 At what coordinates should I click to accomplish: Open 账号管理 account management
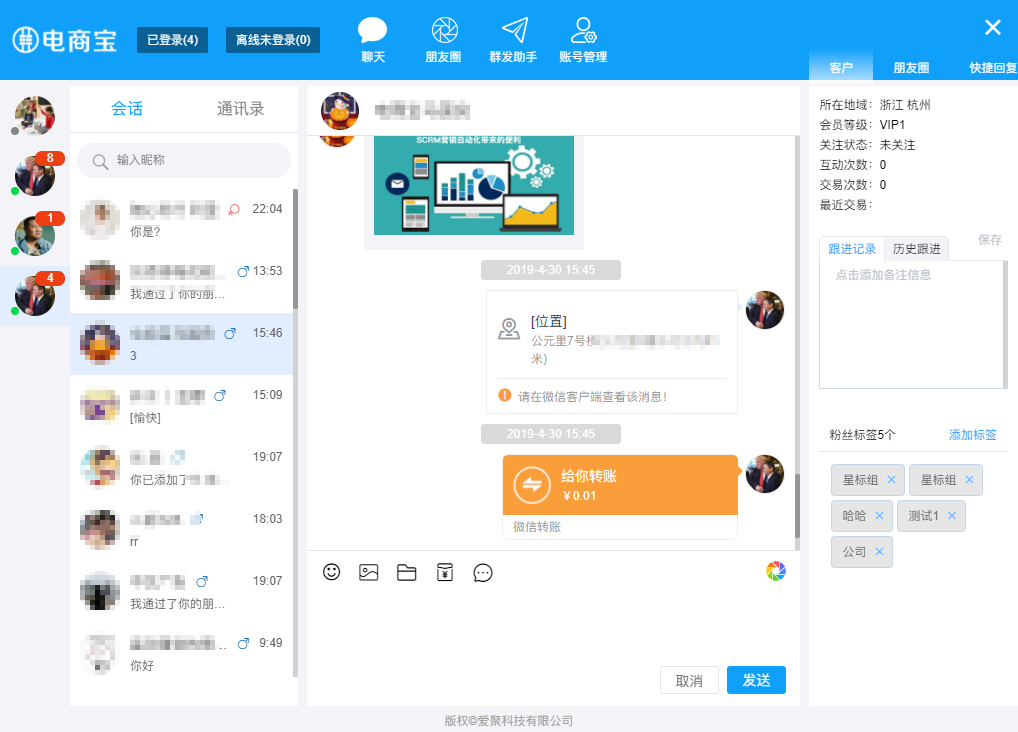pyautogui.click(x=583, y=41)
